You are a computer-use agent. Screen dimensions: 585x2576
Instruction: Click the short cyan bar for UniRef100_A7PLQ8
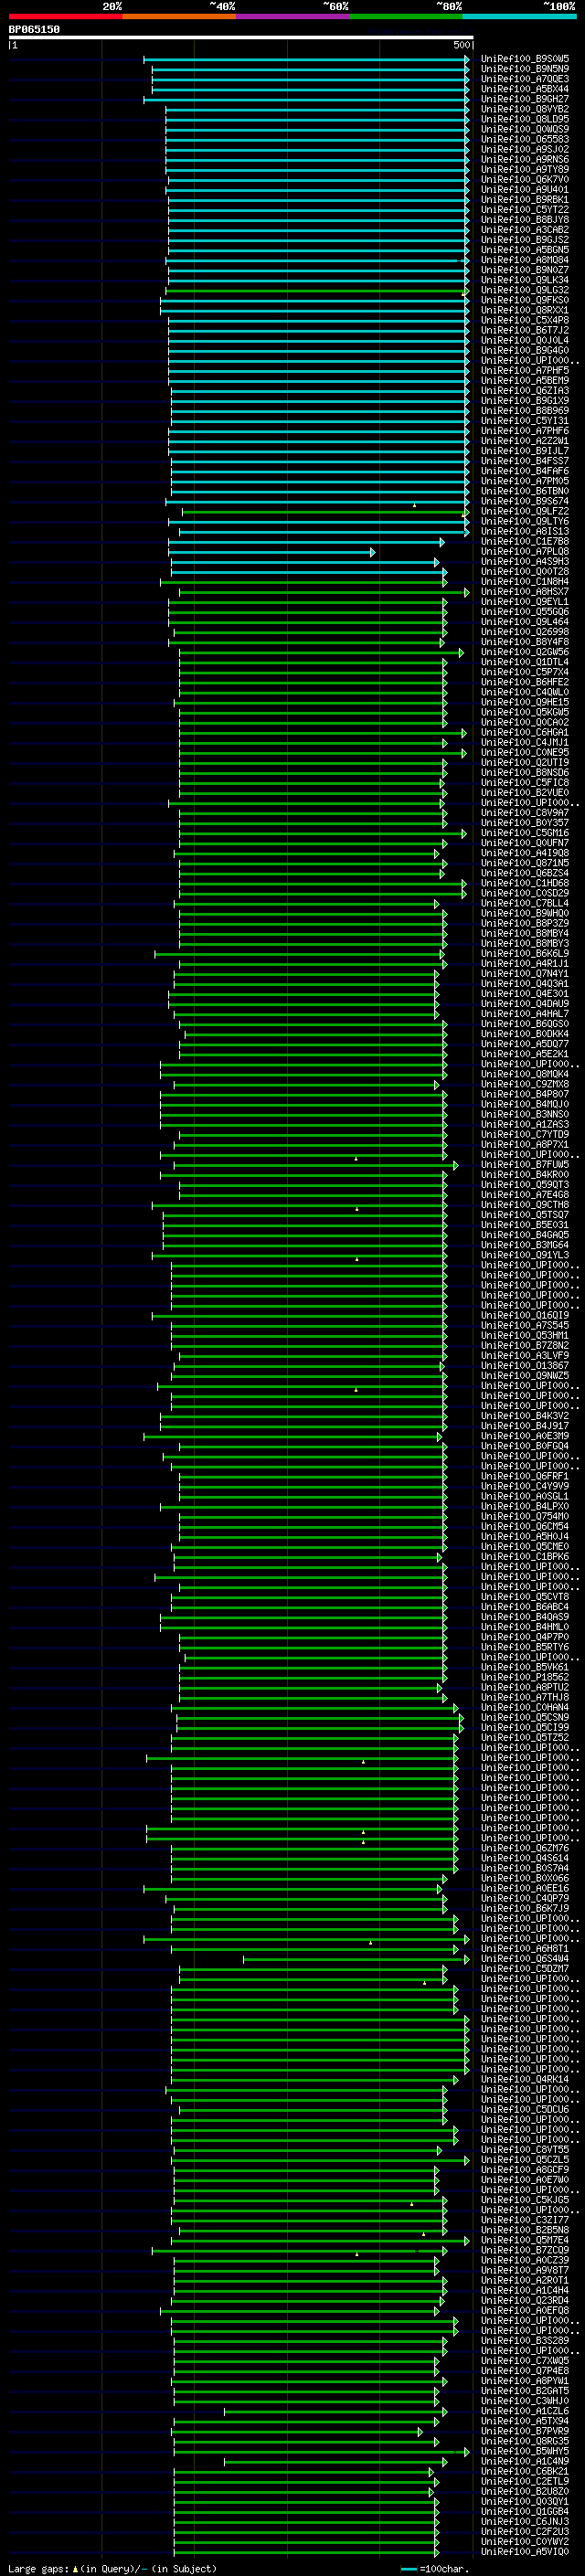pos(271,552)
